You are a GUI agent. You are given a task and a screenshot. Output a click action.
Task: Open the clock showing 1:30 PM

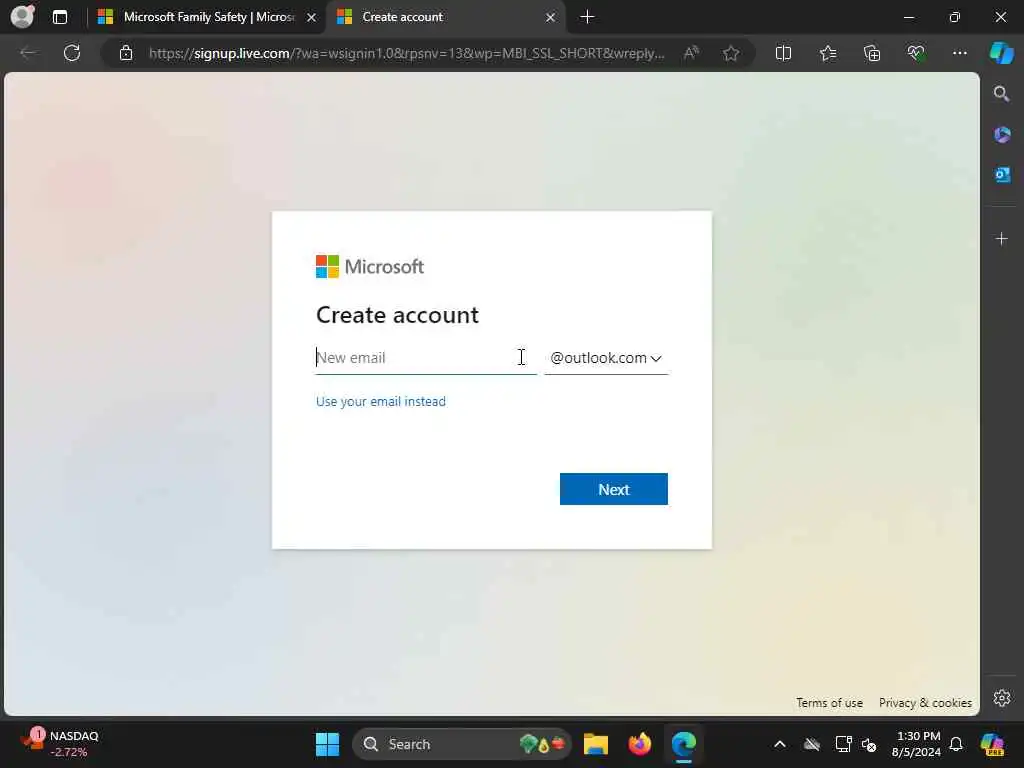tap(916, 744)
